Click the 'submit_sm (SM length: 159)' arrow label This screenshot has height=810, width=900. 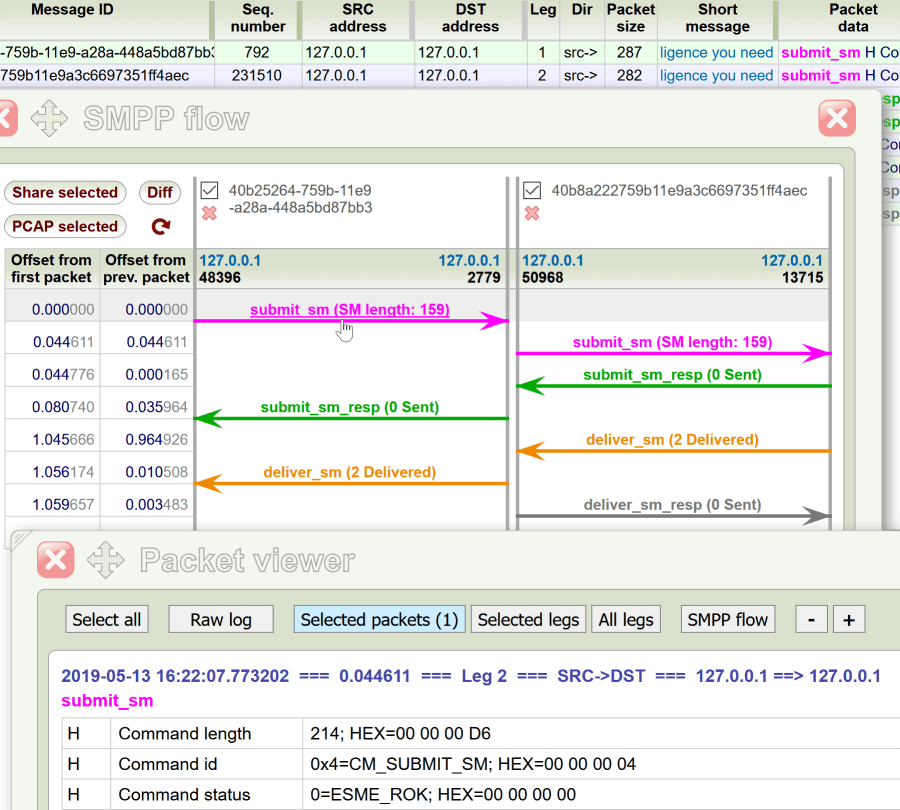[x=349, y=309]
